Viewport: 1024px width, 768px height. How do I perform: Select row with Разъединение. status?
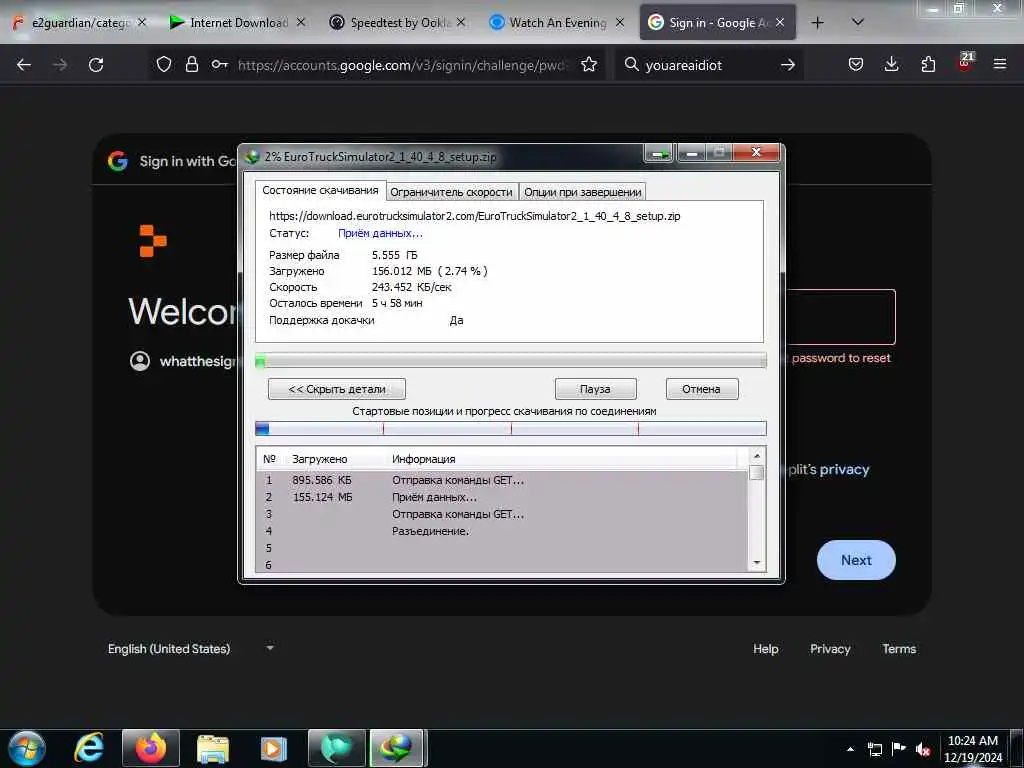point(502,531)
